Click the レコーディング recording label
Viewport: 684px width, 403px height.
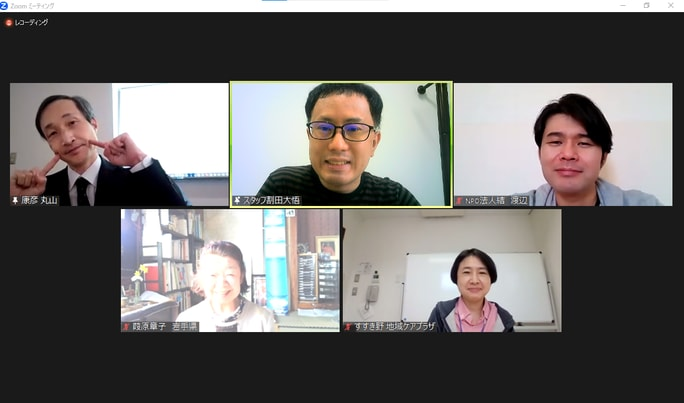pyautogui.click(x=31, y=22)
